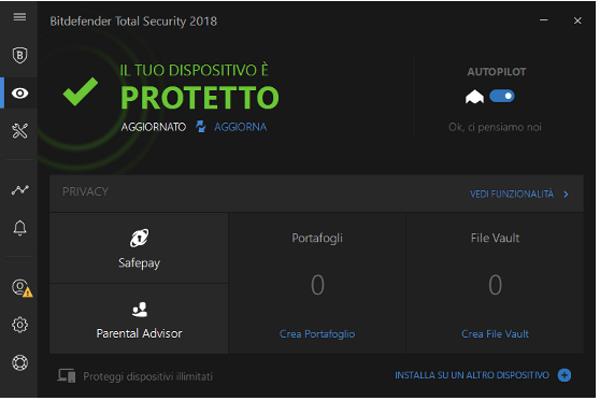Click 'Ok, ci pensiamo noi' text
Image resolution: width=600 pixels, height=401 pixels.
pos(495,127)
